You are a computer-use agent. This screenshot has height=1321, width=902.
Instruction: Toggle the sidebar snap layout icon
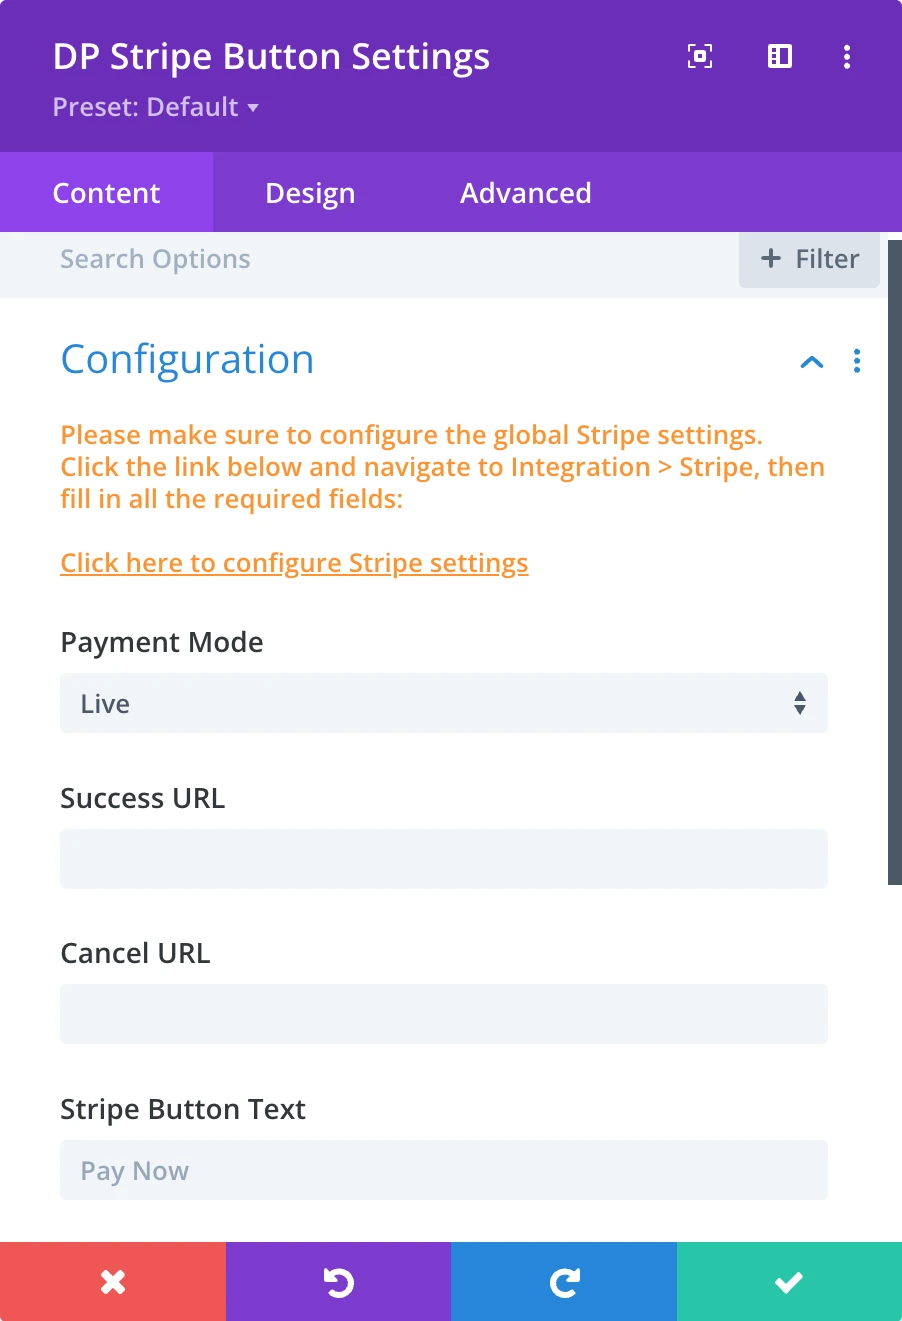(780, 57)
